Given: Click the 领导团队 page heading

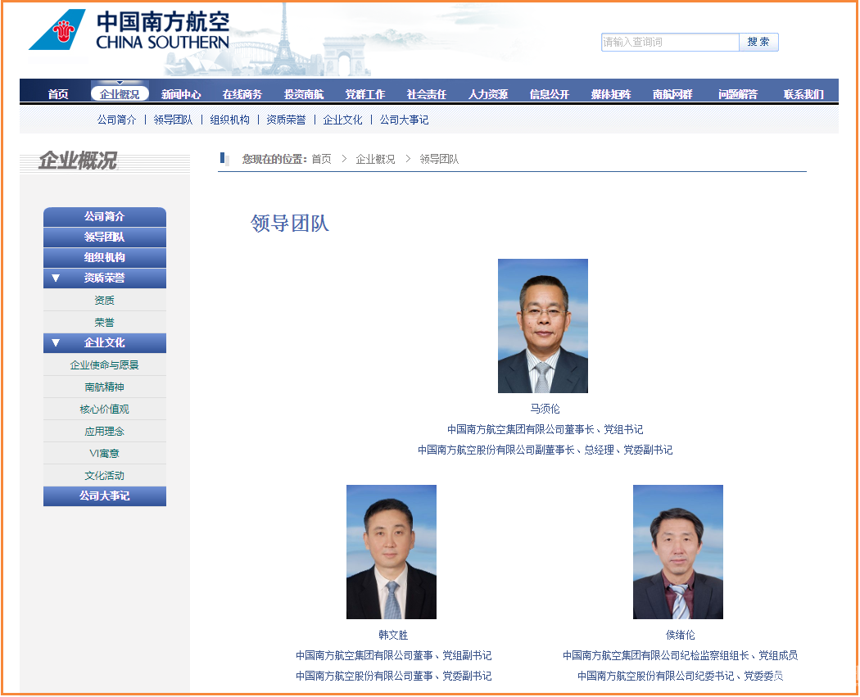Looking at the screenshot, I should [290, 223].
